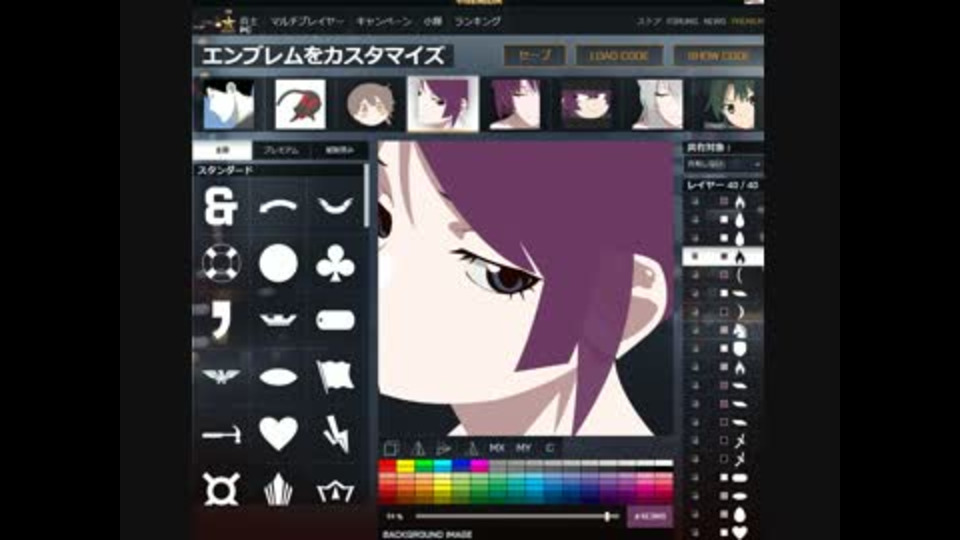Hide the rounded rectangle layer

695,478
